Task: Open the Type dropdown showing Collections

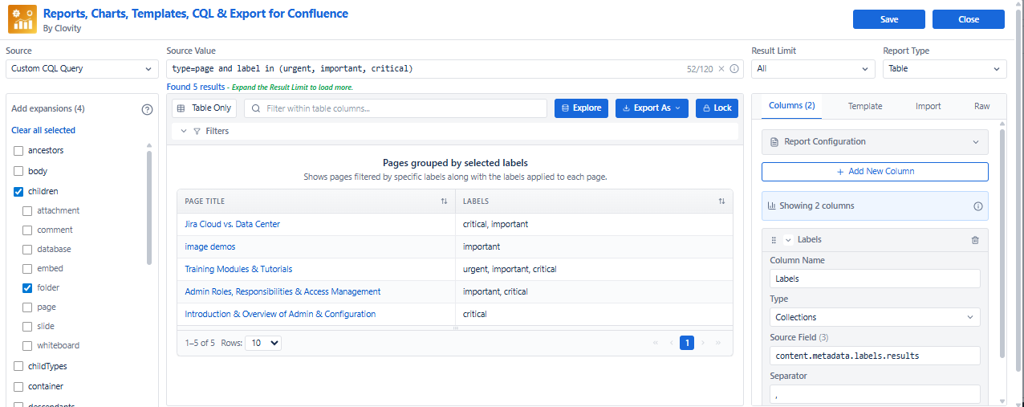Action: pyautogui.click(x=875, y=317)
